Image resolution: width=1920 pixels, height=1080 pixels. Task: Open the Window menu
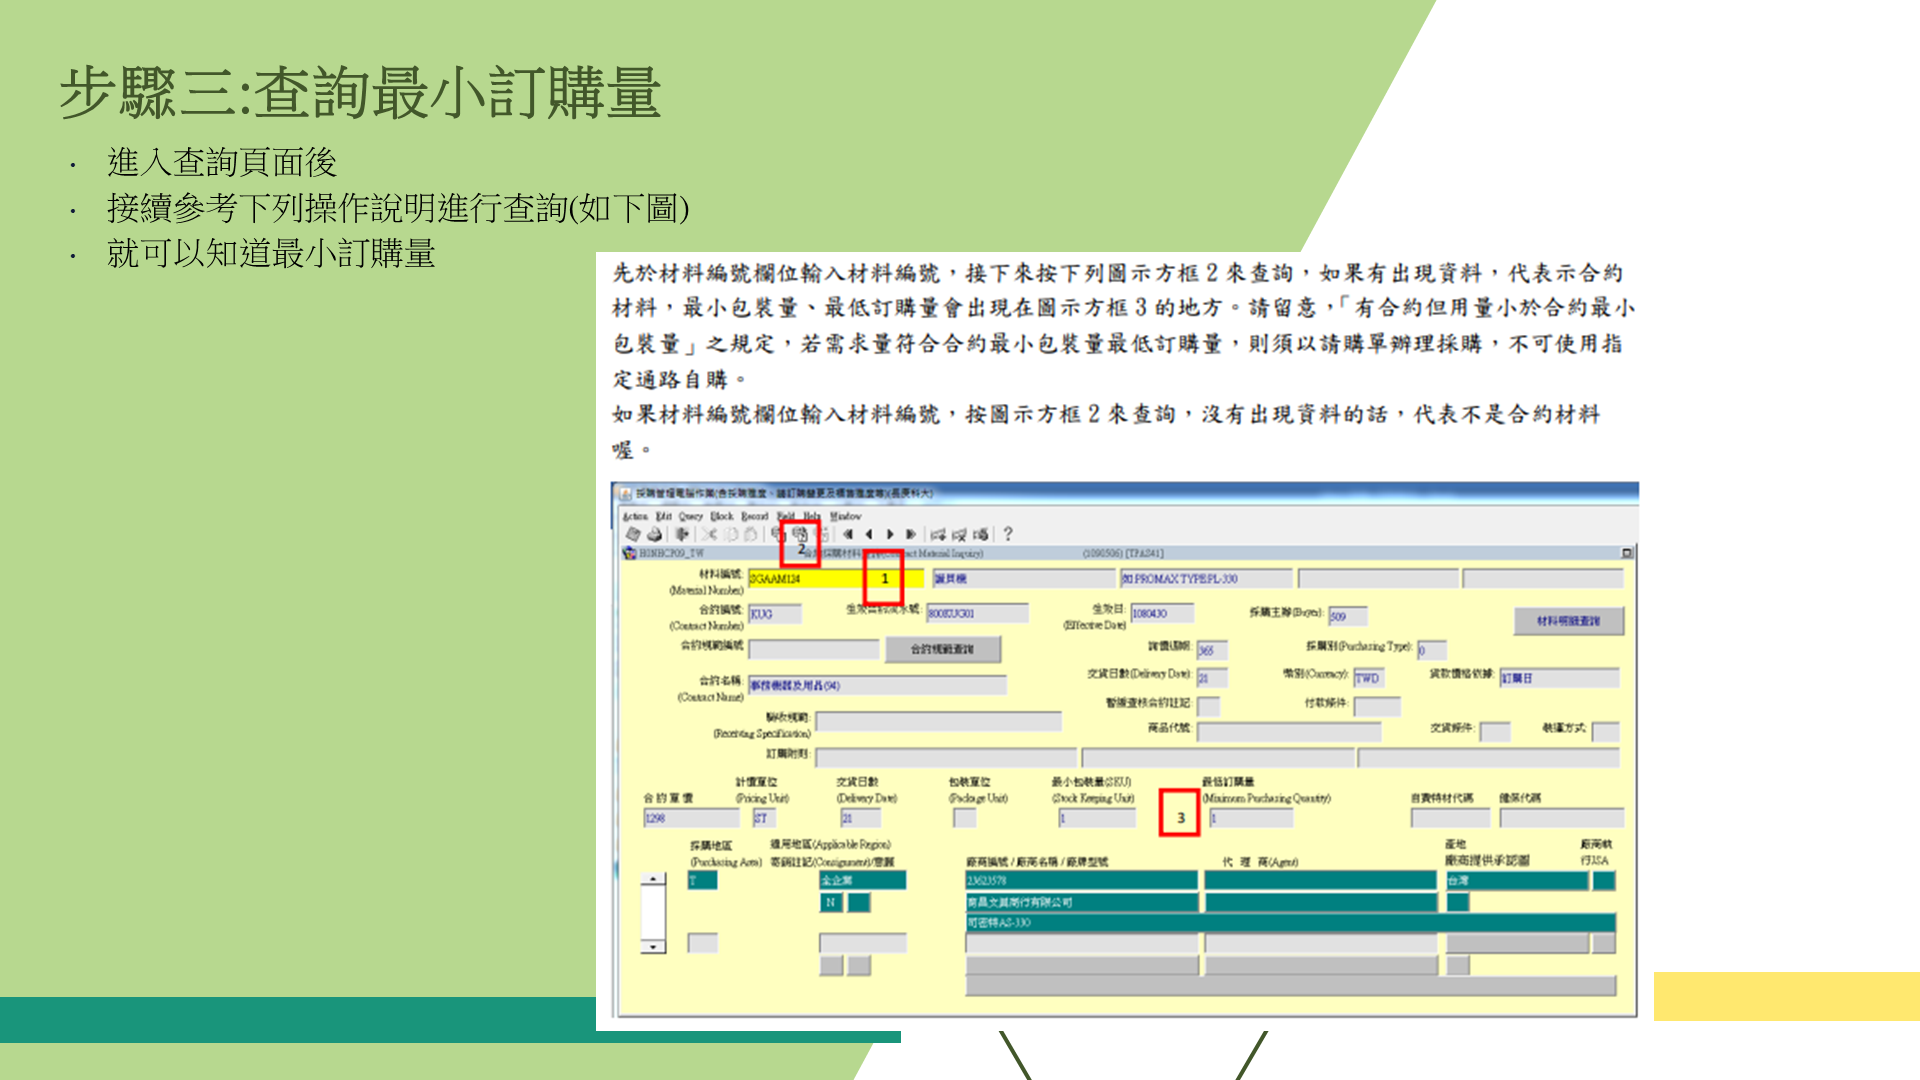pyautogui.click(x=846, y=516)
